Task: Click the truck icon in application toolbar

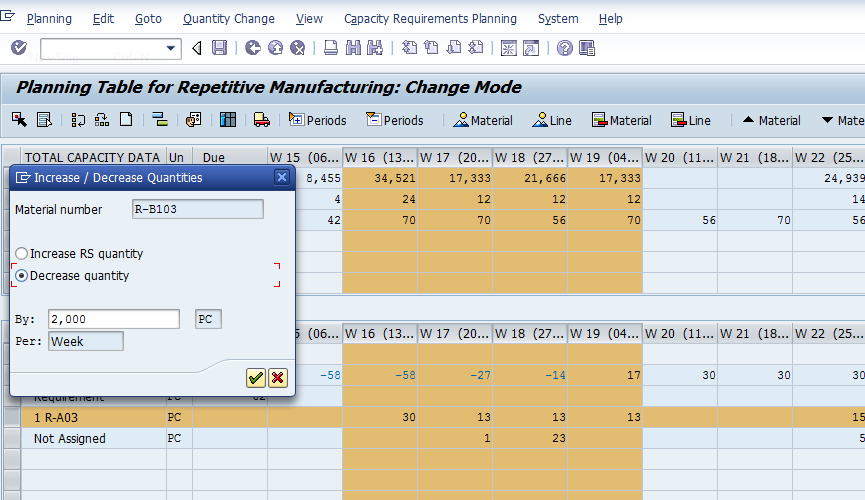Action: click(x=261, y=120)
